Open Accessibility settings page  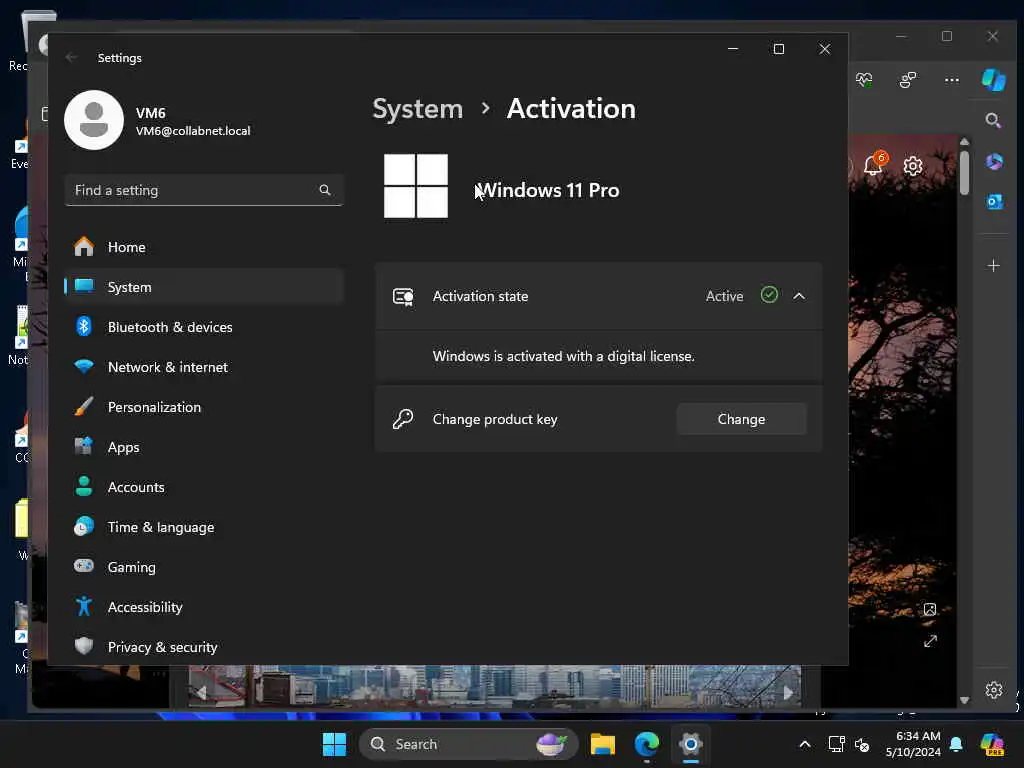[x=204, y=607]
